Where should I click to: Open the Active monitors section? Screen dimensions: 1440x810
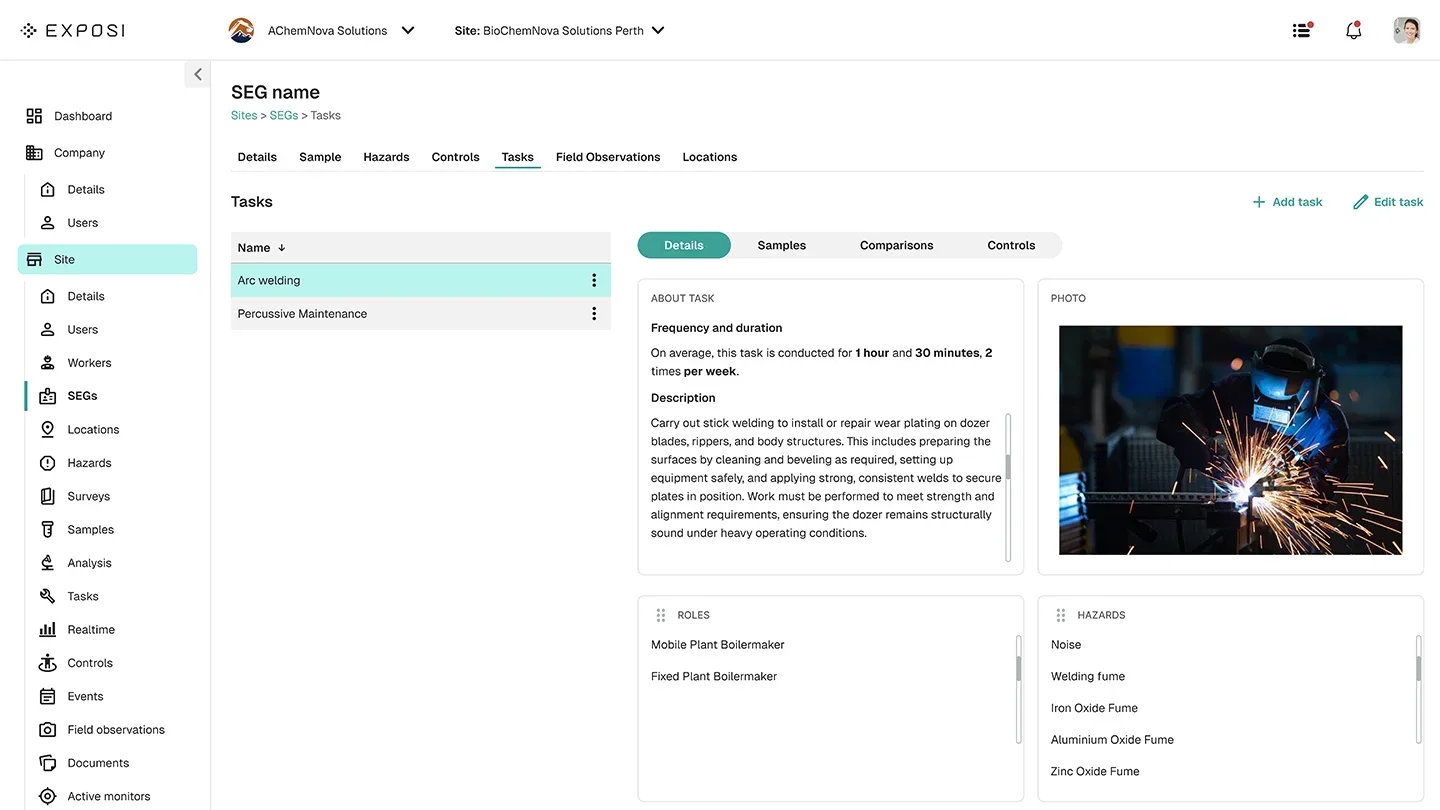109,795
